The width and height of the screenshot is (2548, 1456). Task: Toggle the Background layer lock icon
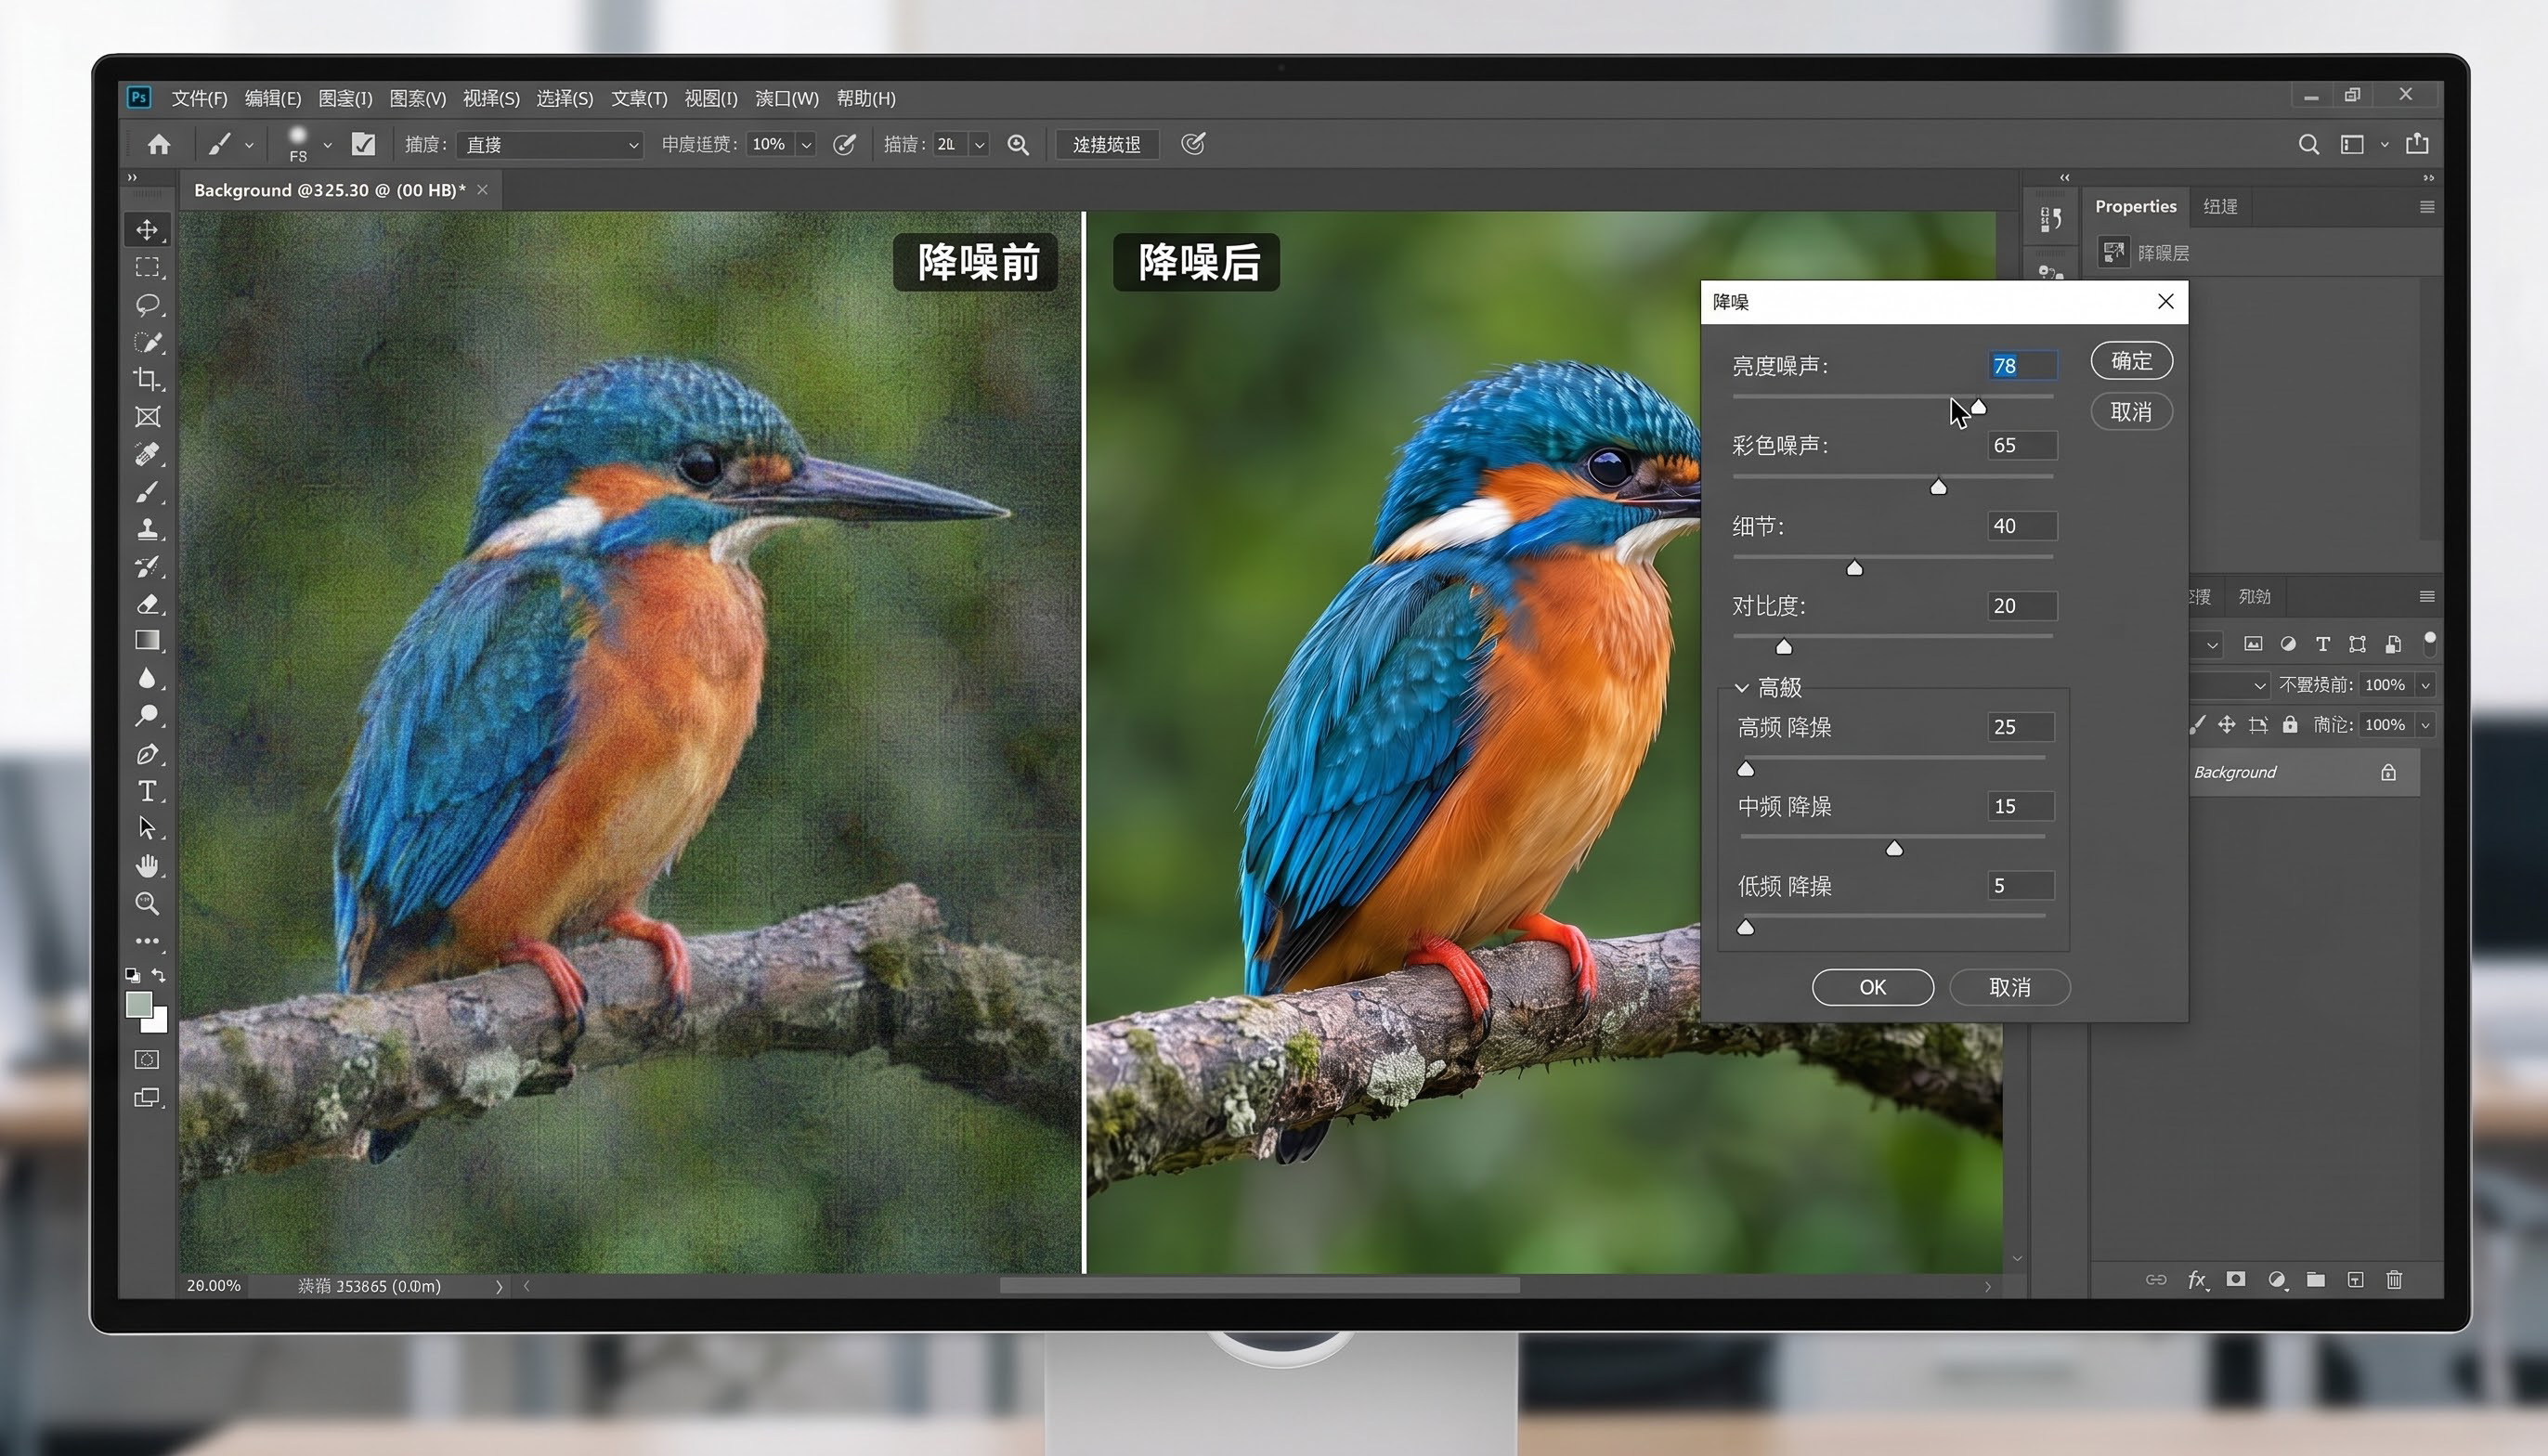[x=2388, y=773]
